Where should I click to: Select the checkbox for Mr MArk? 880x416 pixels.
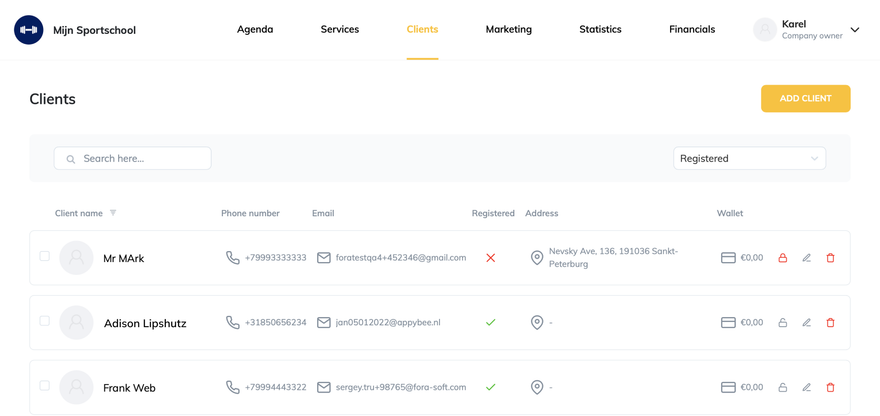[x=44, y=256]
